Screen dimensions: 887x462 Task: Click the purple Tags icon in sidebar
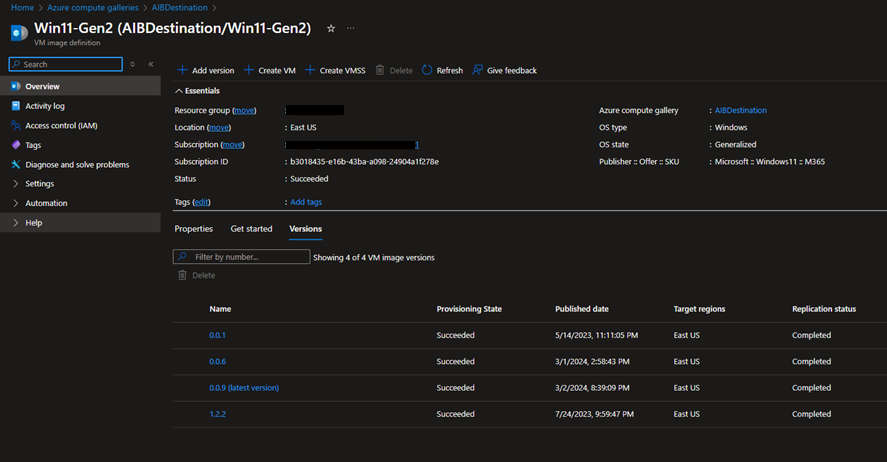coord(16,145)
